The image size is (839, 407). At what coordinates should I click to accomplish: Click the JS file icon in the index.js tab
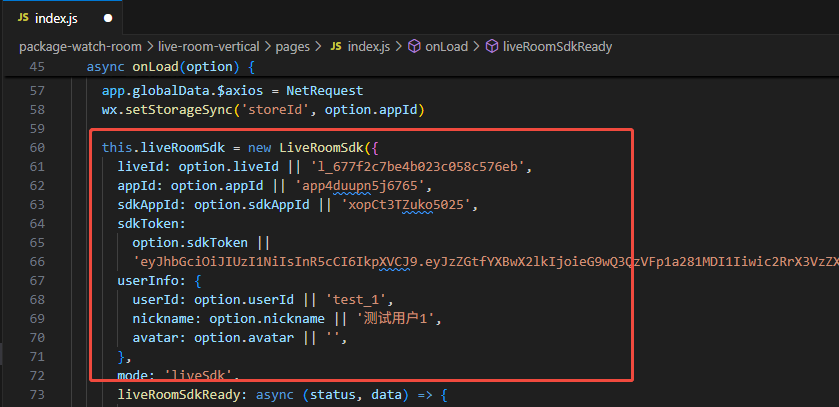pos(22,18)
